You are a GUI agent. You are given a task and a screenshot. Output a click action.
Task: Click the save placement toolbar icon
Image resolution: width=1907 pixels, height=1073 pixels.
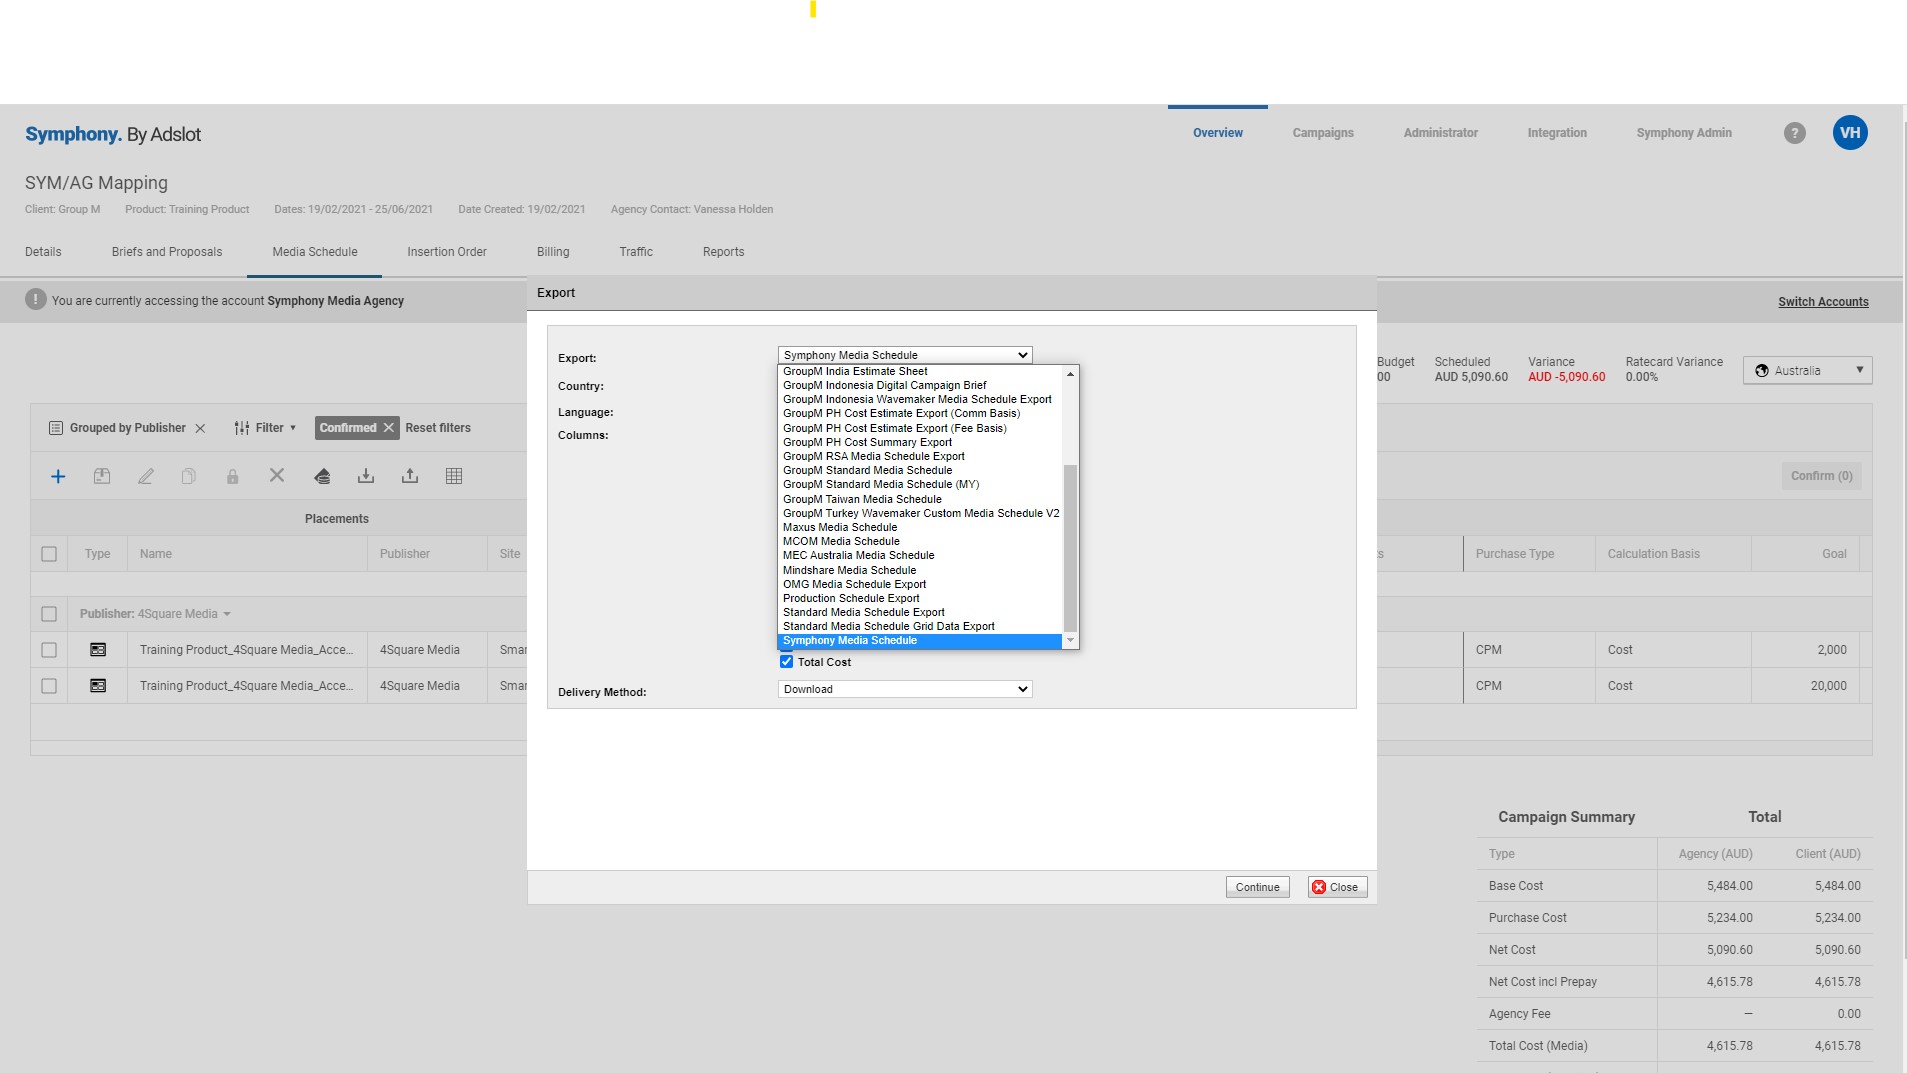(102, 476)
